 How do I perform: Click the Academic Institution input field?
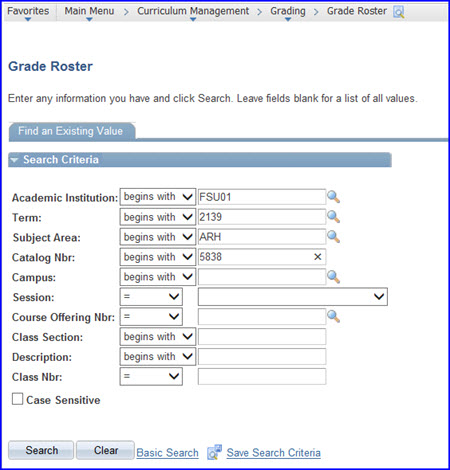point(262,197)
